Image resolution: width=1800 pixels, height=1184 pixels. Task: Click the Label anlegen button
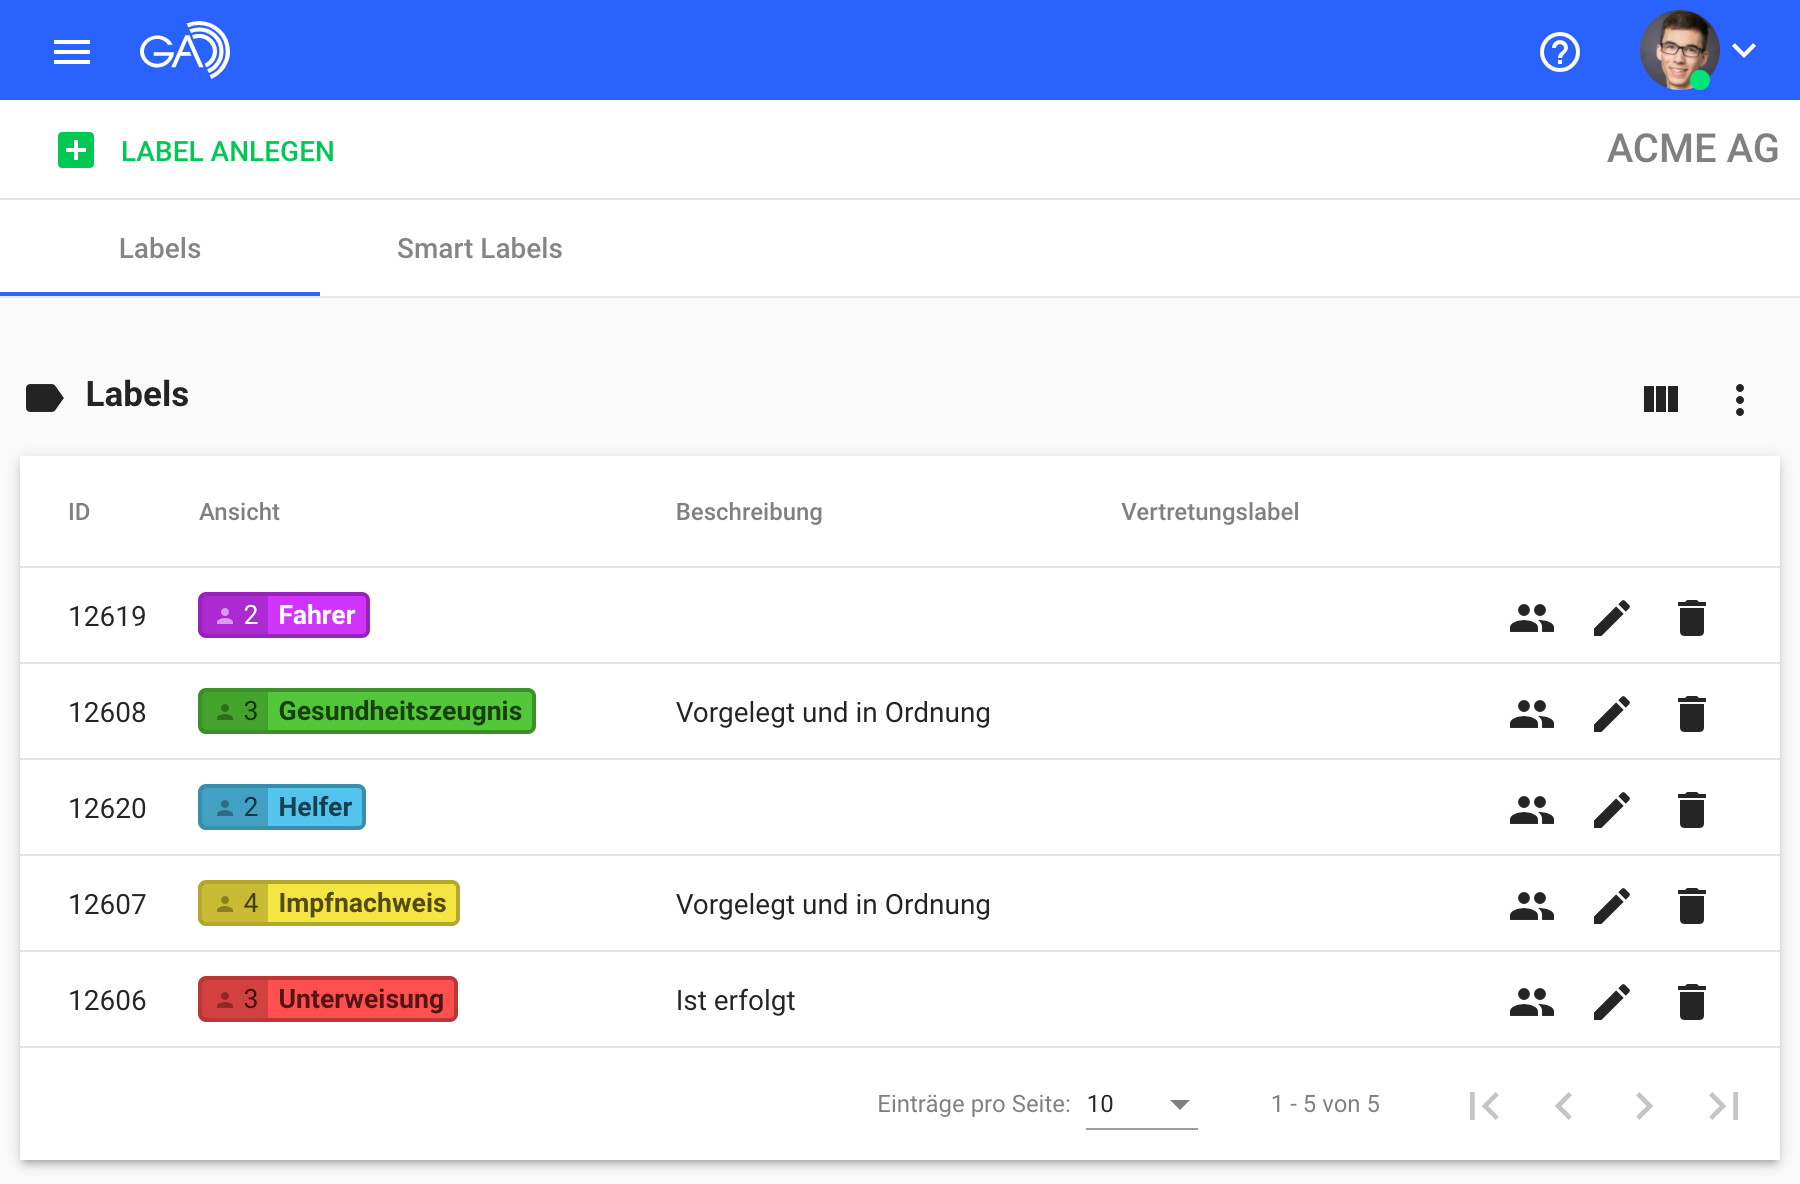[197, 151]
